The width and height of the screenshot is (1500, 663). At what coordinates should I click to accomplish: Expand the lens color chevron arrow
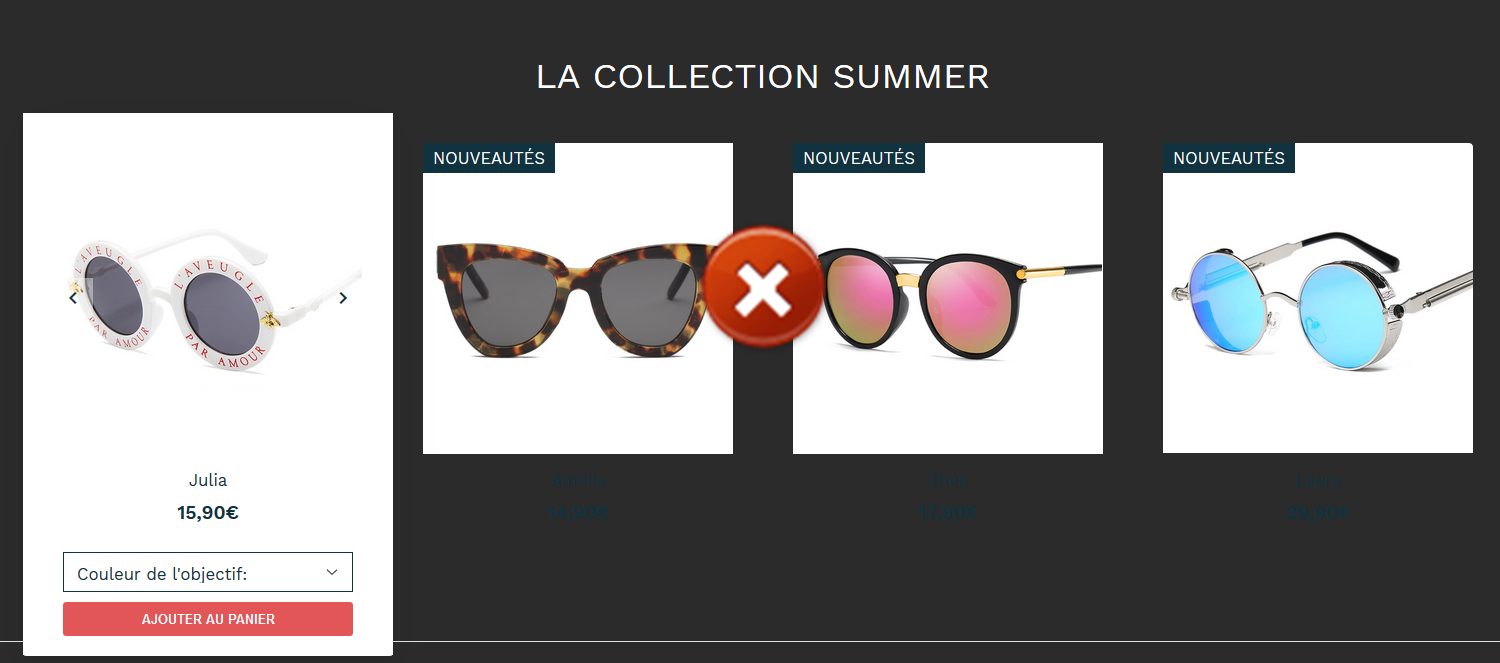(332, 572)
